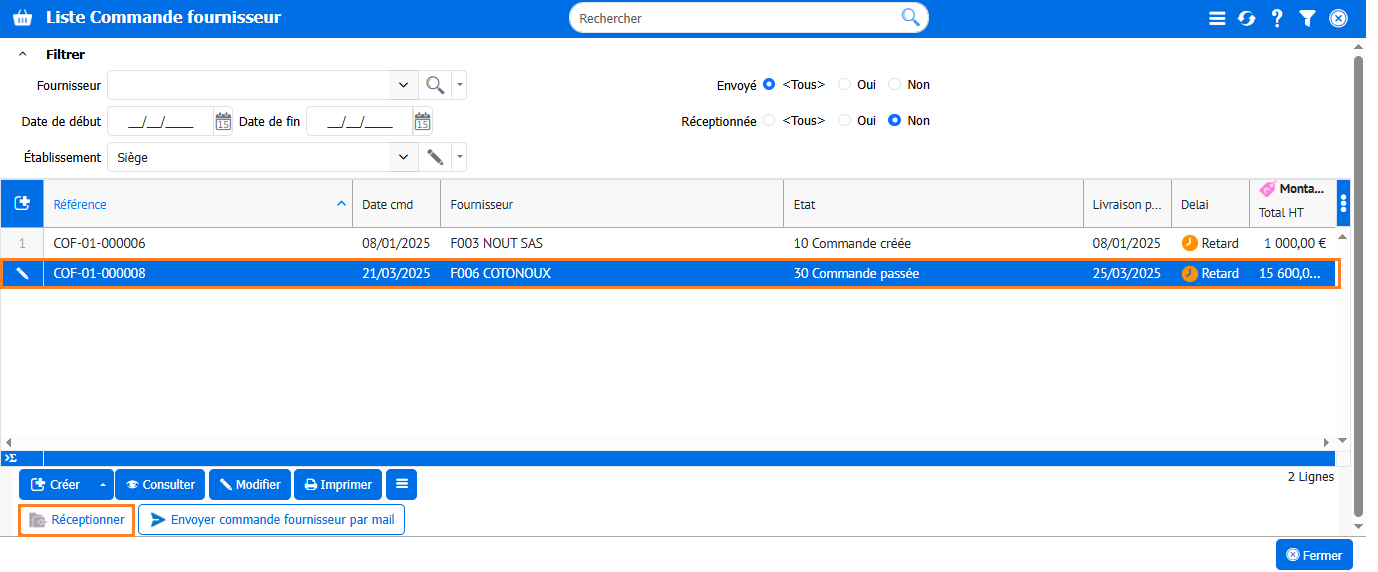
Task: Collapse the Filtrer section
Action: click(23, 55)
